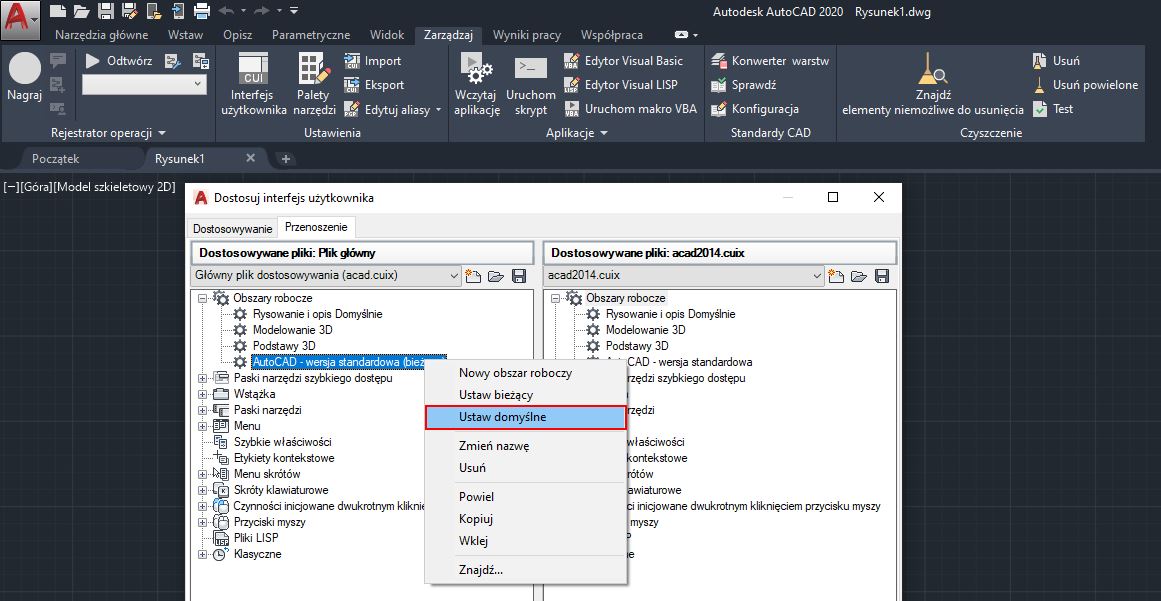This screenshot has height=601, width=1161.
Task: Click the Plot printer icon in quick access toolbar
Action: coord(201,10)
